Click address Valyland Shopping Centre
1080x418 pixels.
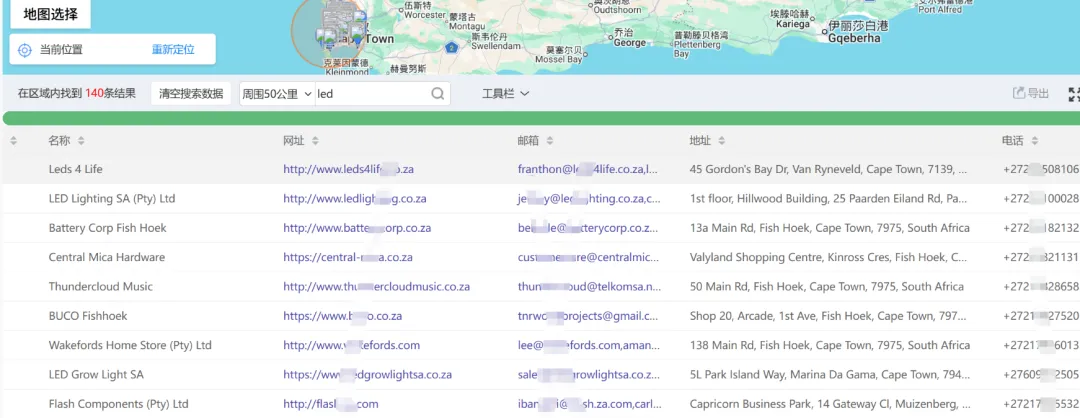[829, 258]
